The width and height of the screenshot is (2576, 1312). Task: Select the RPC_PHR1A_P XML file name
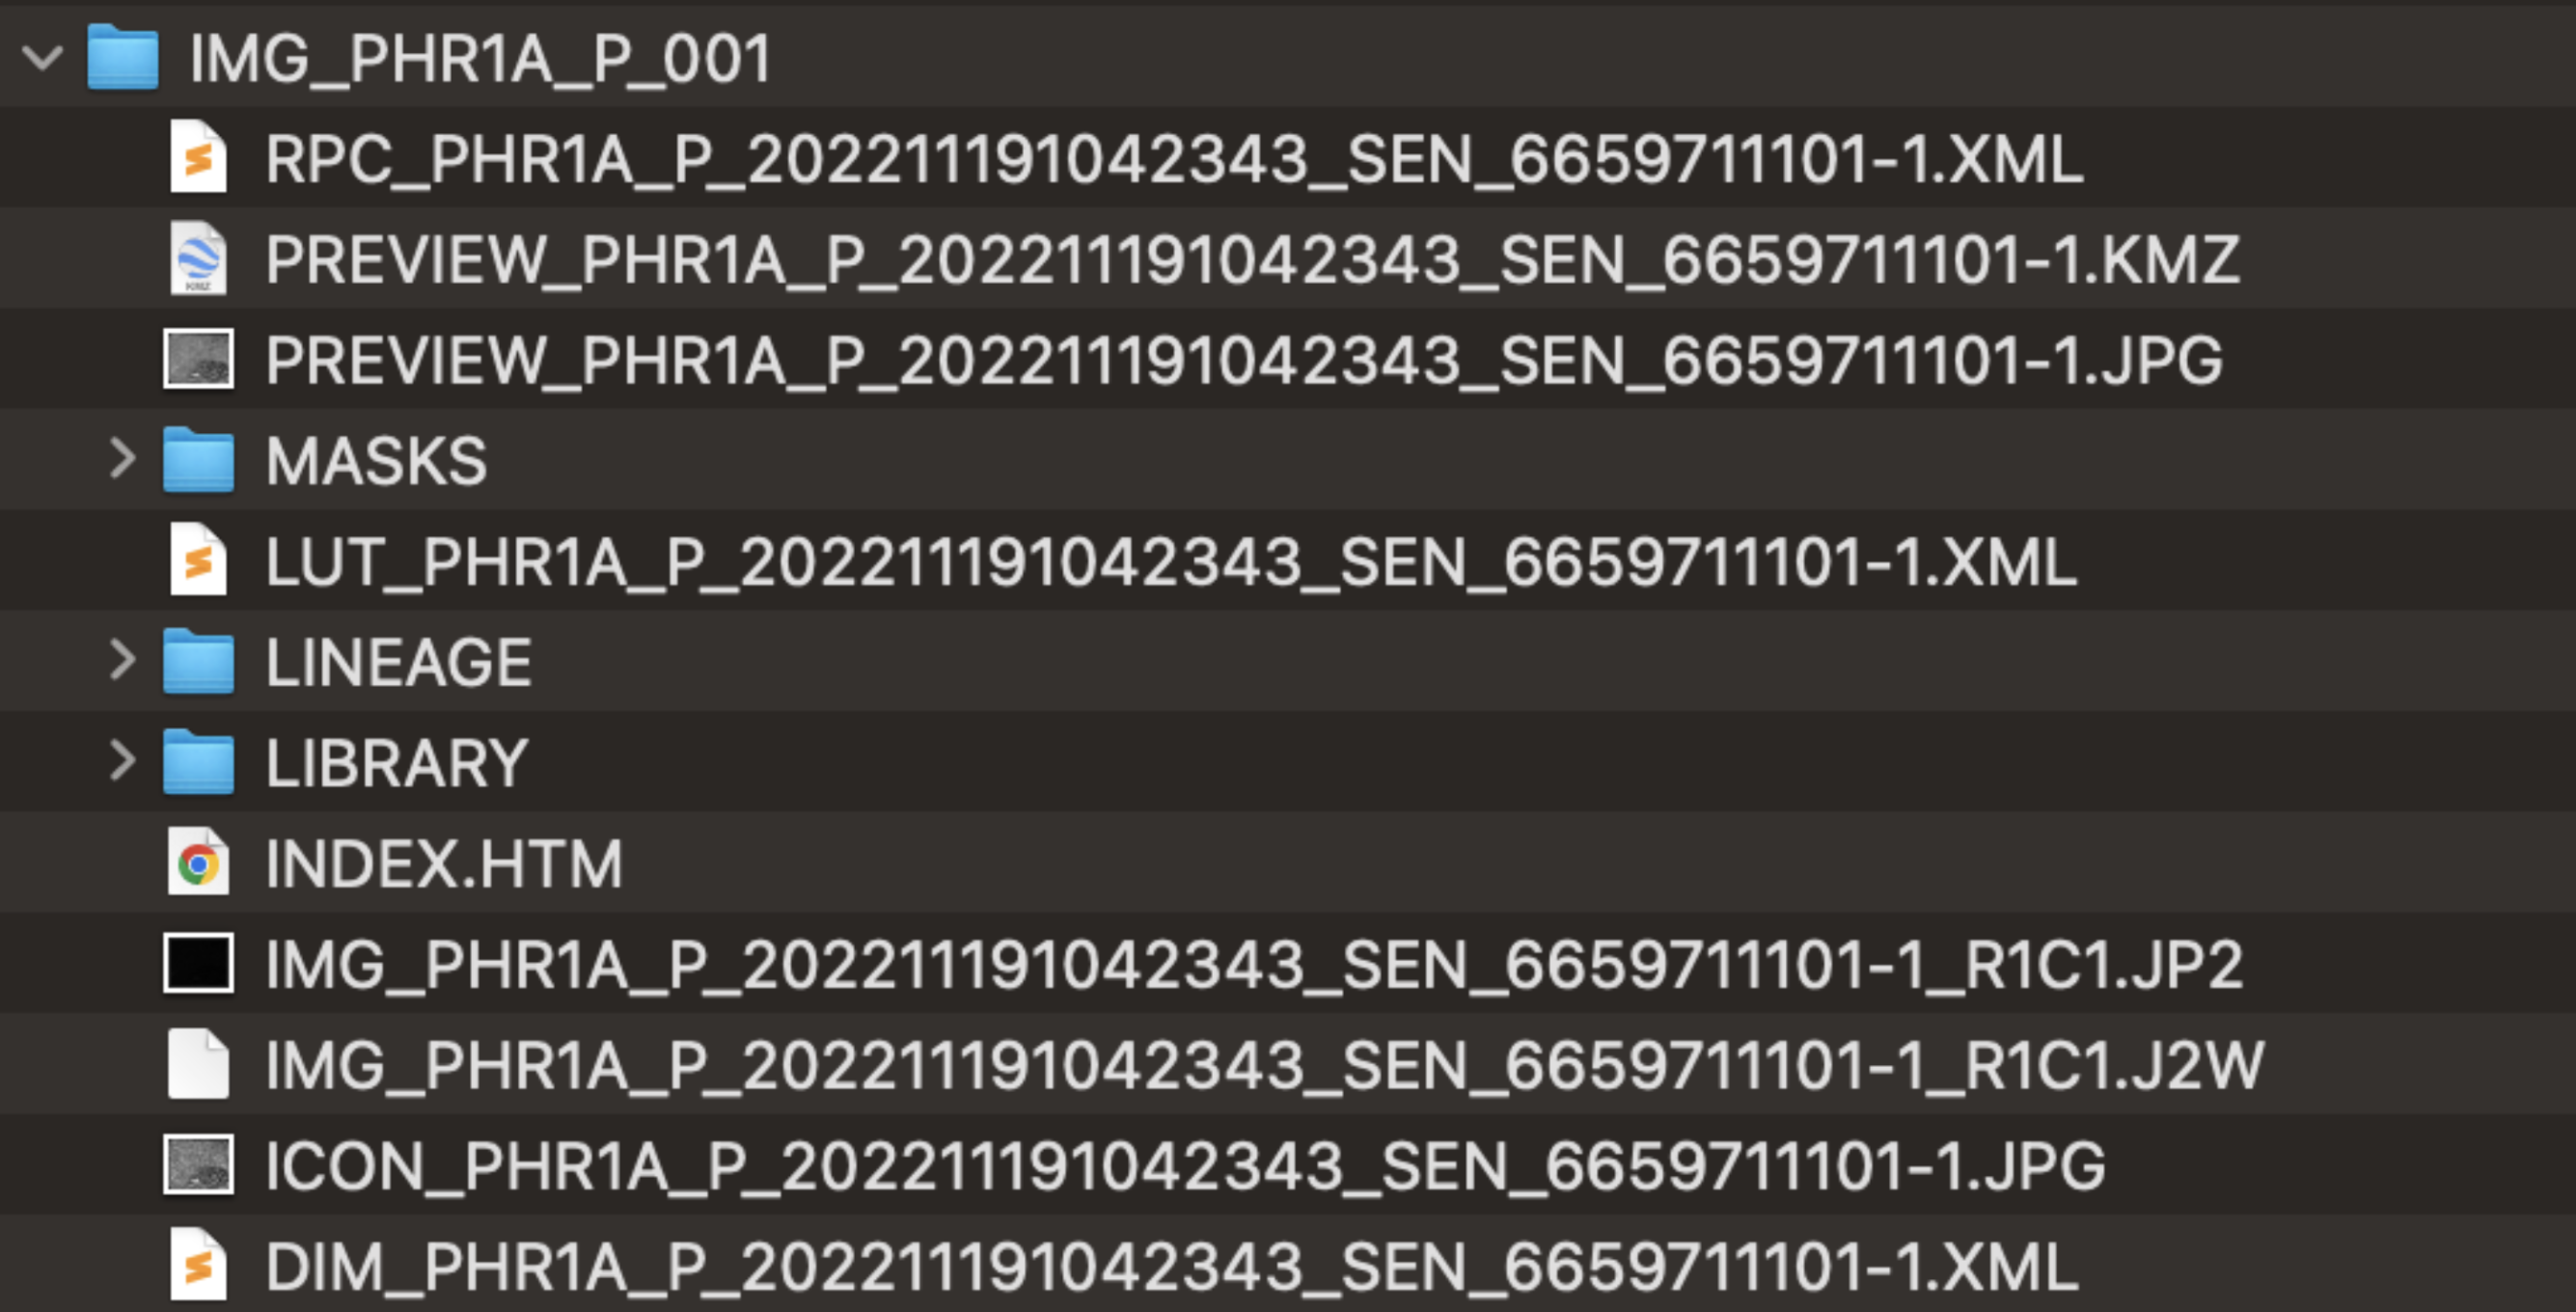click(x=1174, y=160)
